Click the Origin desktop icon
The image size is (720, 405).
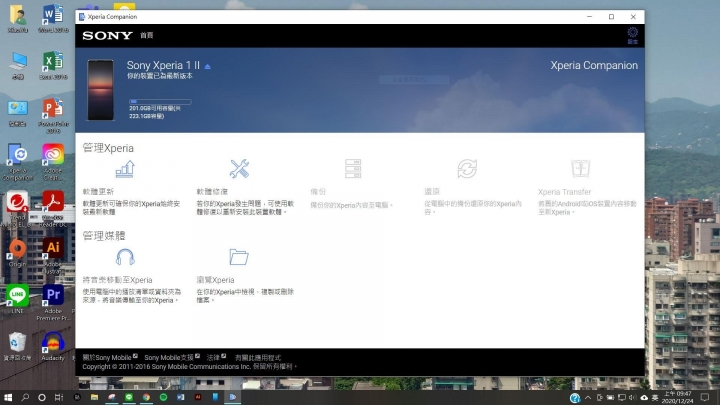point(17,253)
